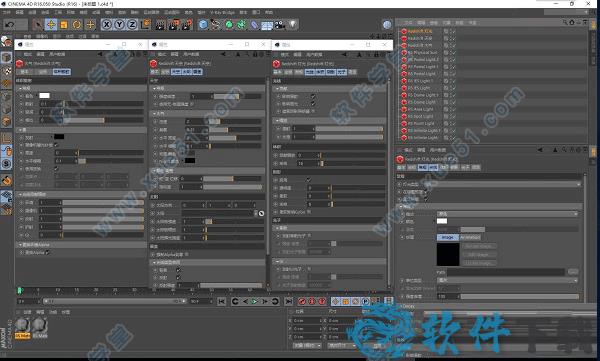Image resolution: width=600 pixels, height=361 pixels.
Task: Select the second material sphere thumbnail
Action: pyautogui.click(x=40, y=326)
